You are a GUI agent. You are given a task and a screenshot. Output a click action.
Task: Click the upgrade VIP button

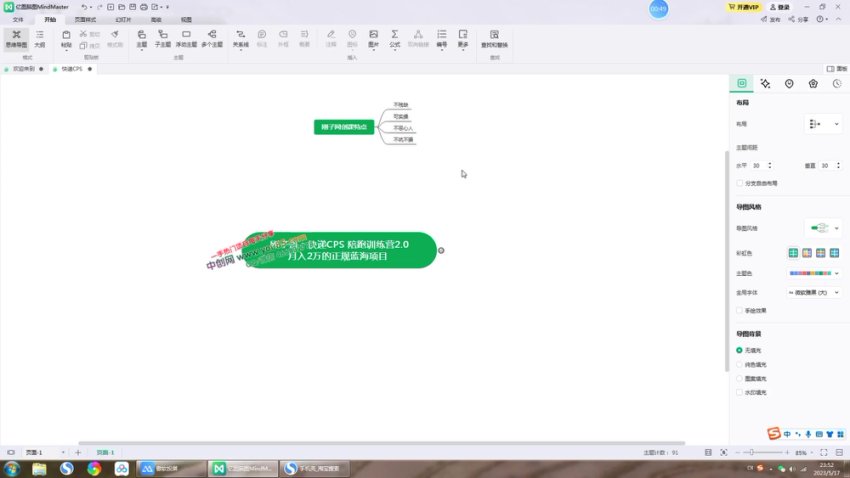coord(744,7)
